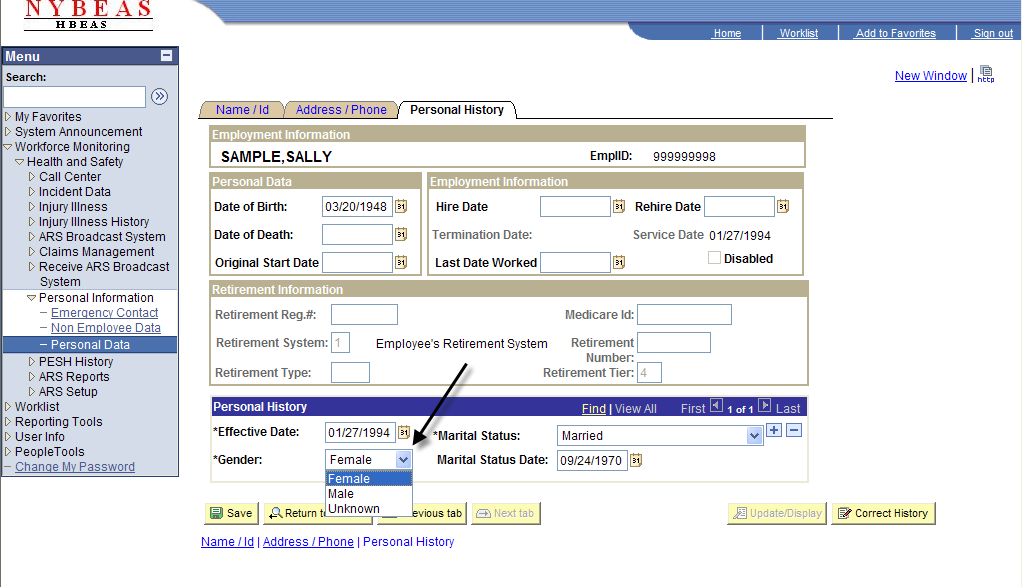
Task: Expand Incident Data folder
Action: [31, 192]
